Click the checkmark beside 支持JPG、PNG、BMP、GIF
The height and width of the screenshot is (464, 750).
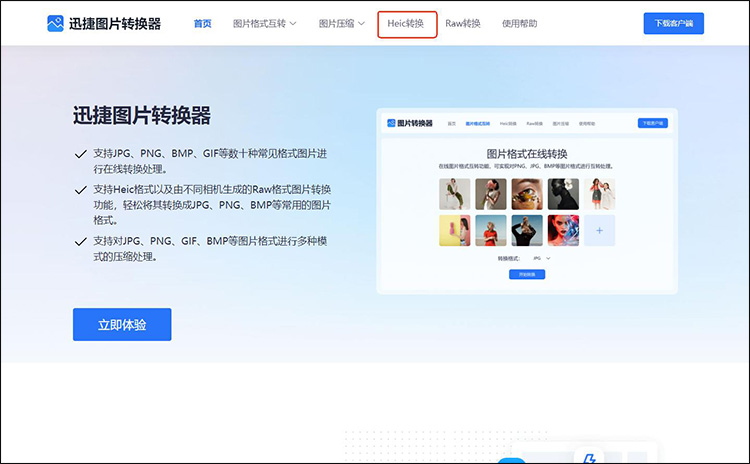coord(80,154)
